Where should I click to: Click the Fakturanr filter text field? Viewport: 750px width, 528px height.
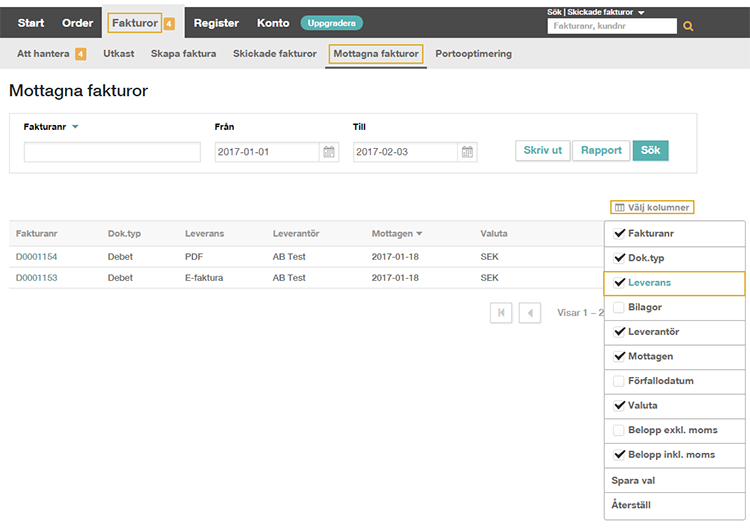[112, 152]
